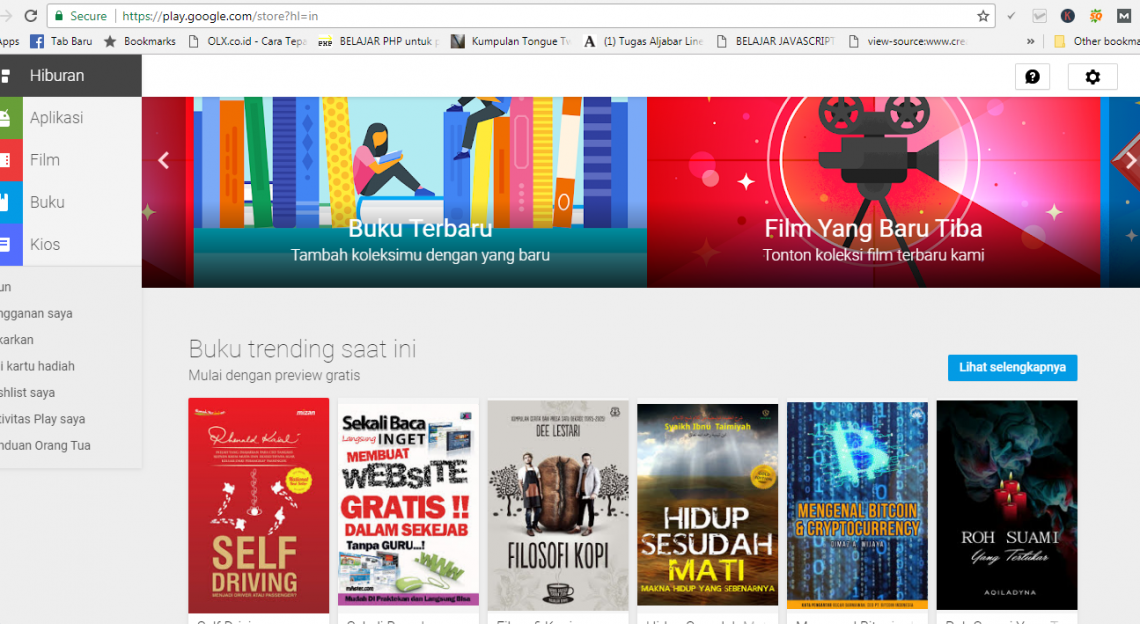Viewport: 1140px width, 624px height.
Task: Click the previous carousel arrow
Action: 164,160
